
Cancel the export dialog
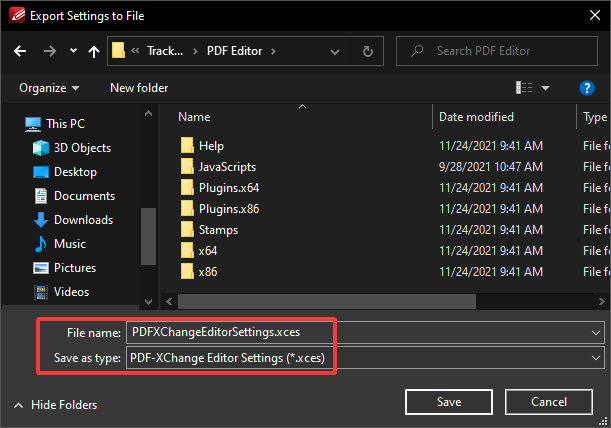click(x=549, y=402)
